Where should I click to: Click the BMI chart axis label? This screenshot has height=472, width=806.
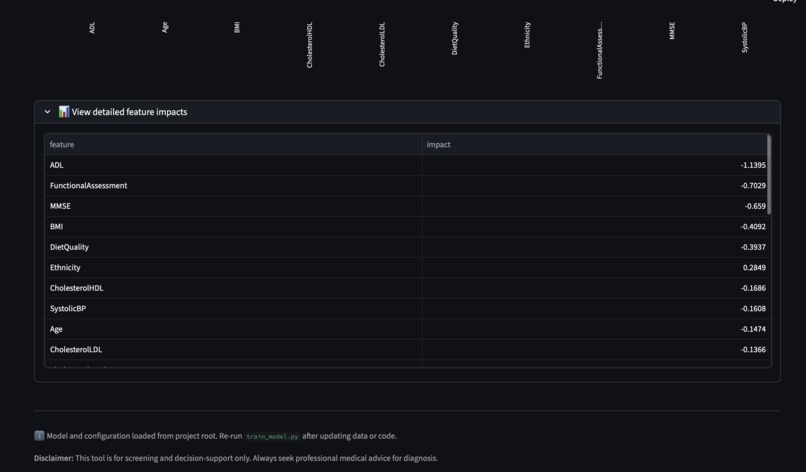[x=237, y=28]
